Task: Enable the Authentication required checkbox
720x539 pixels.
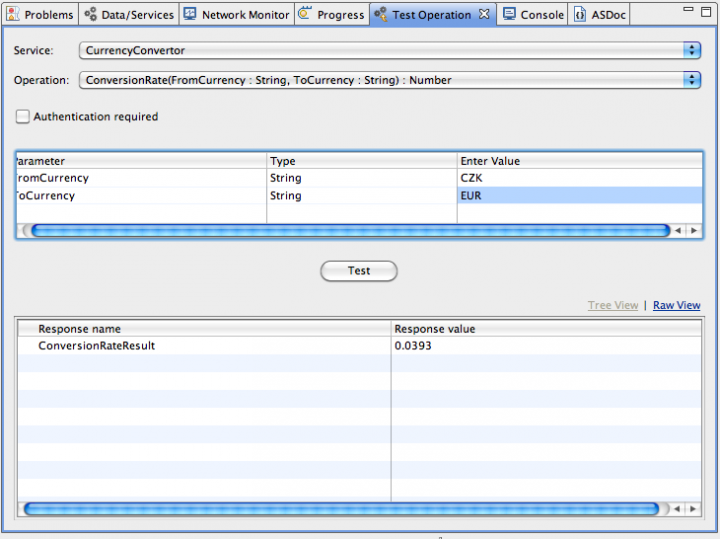Action: click(x=22, y=117)
